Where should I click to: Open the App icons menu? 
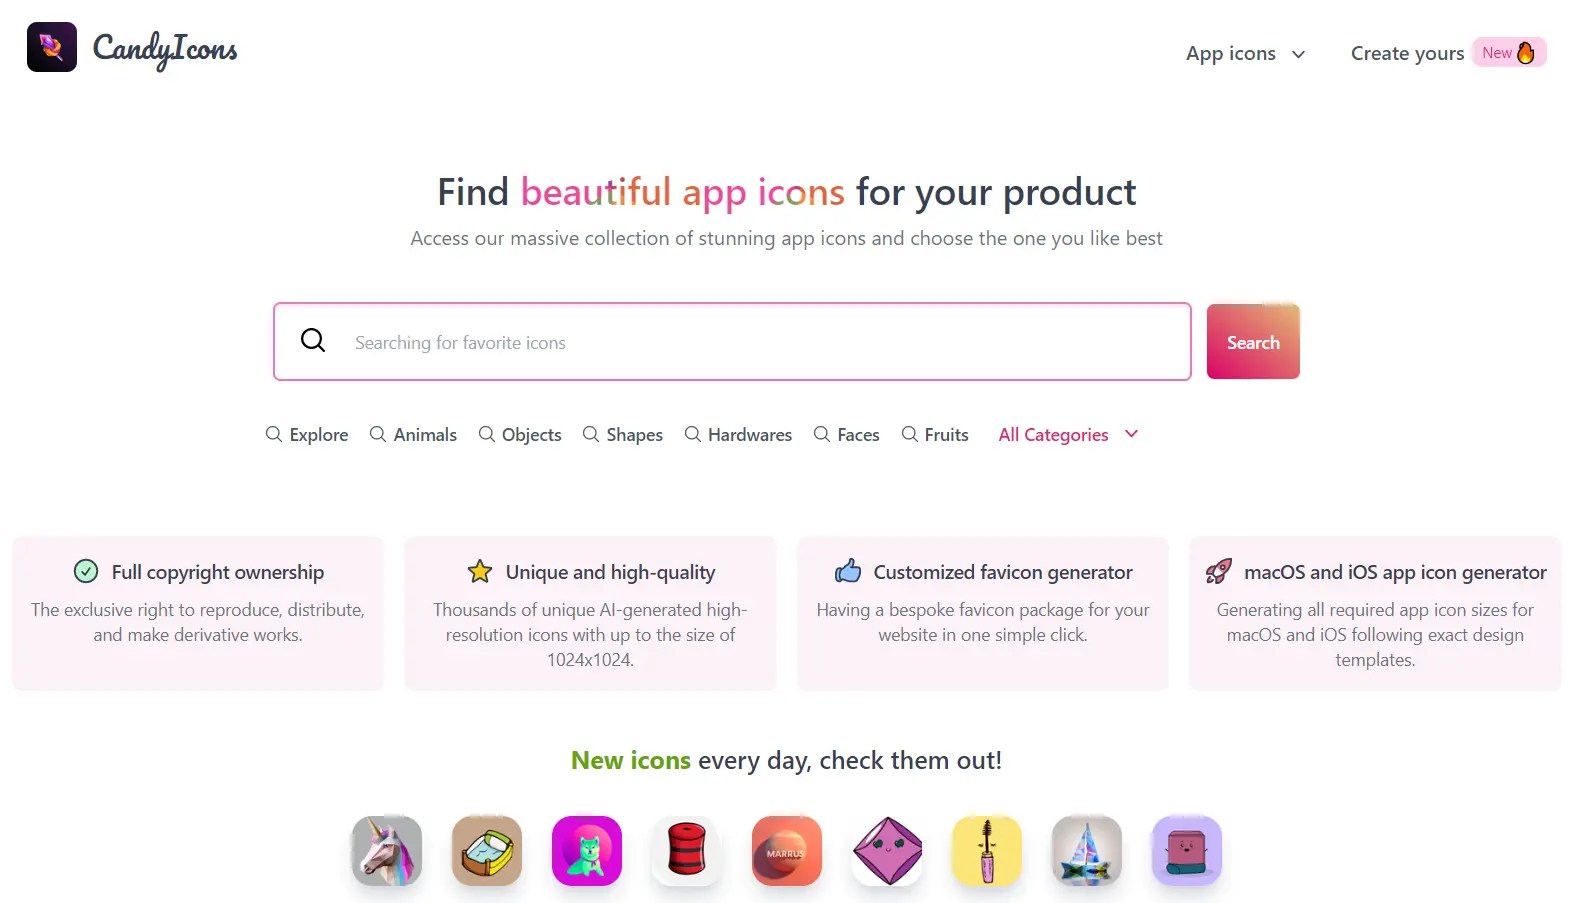[x=1231, y=53]
